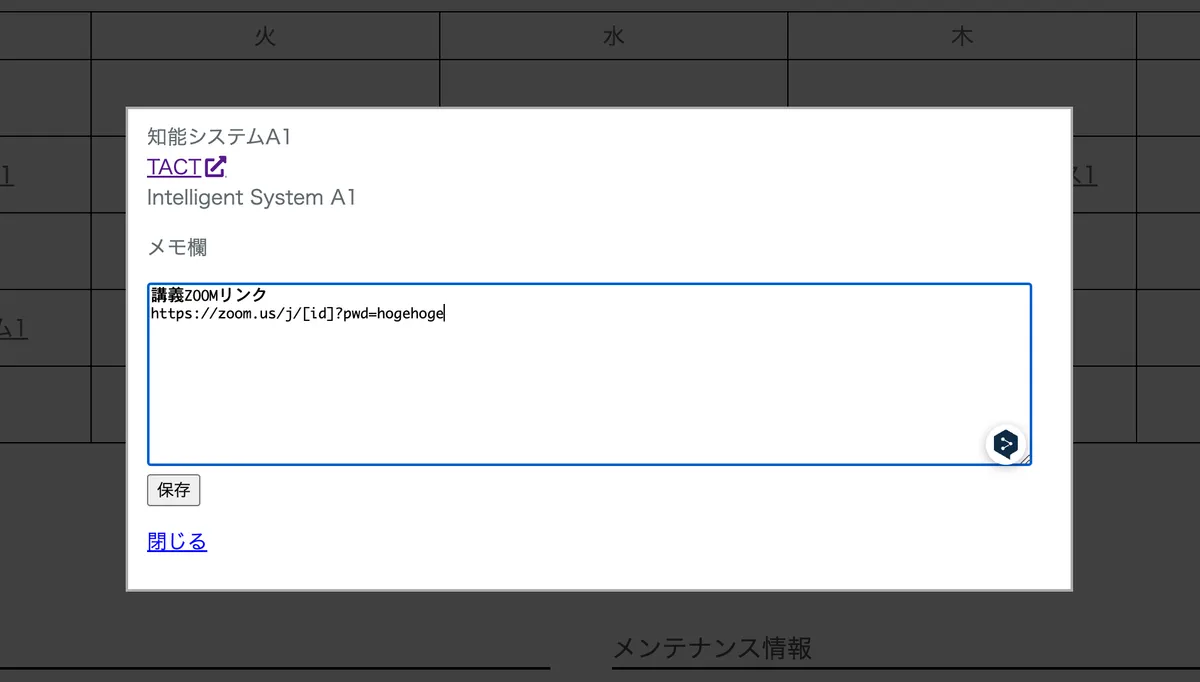Click the hexagonal extension icon in memo corner

click(1005, 444)
